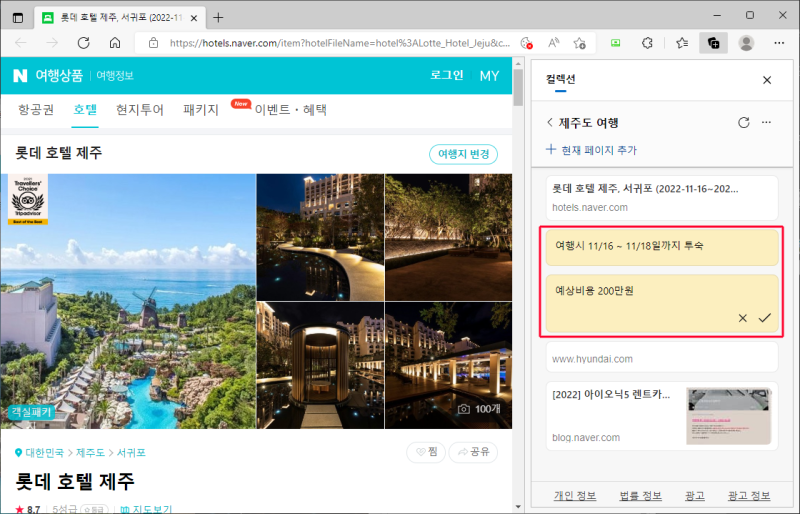Click the scrollbar up arrow
The height and width of the screenshot is (514, 800).
pyautogui.click(x=518, y=64)
